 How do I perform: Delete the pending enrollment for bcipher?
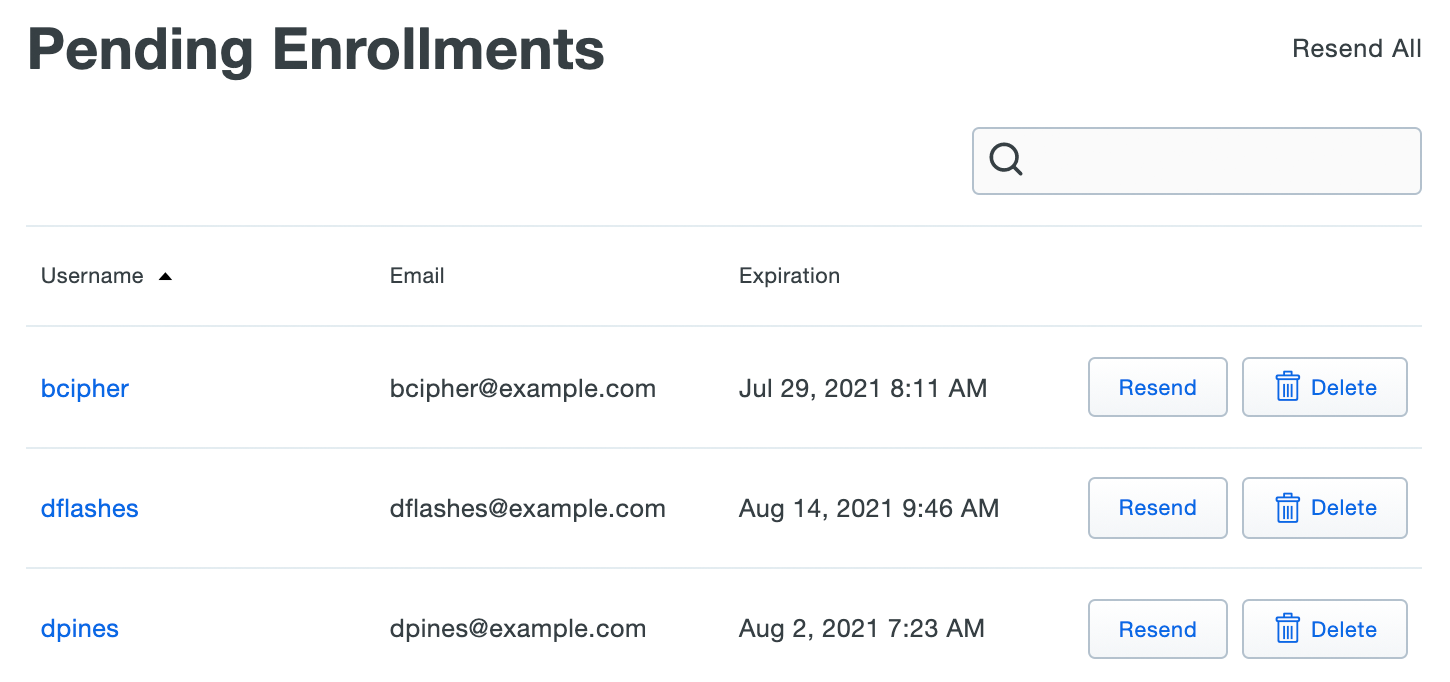[x=1325, y=387]
